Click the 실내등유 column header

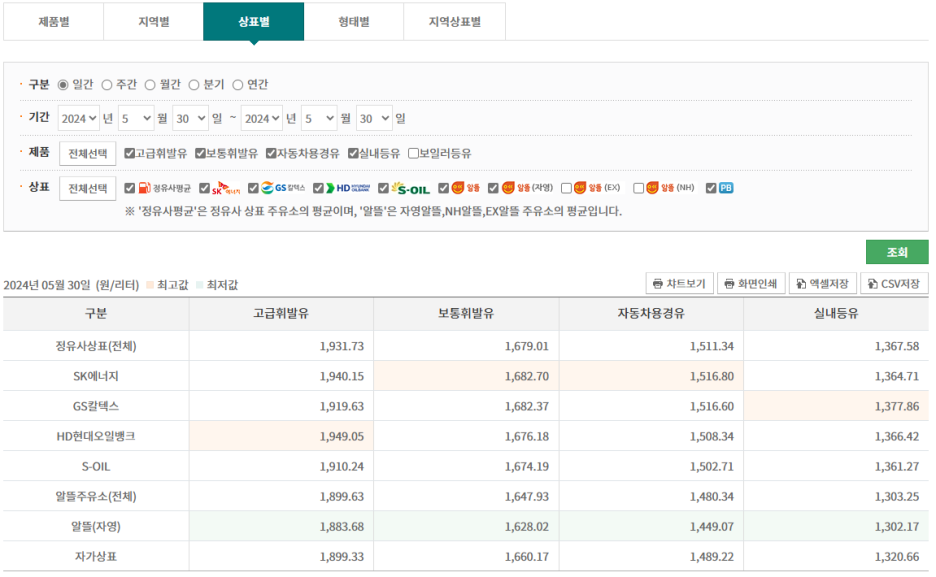836,314
